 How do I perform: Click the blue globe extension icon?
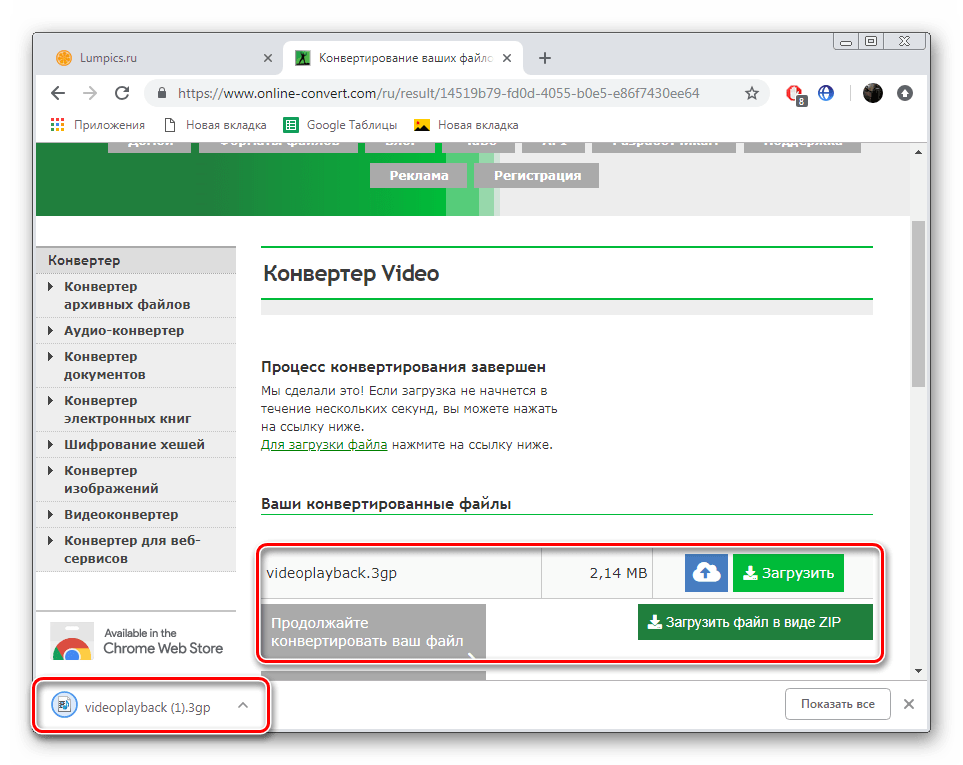pos(826,93)
